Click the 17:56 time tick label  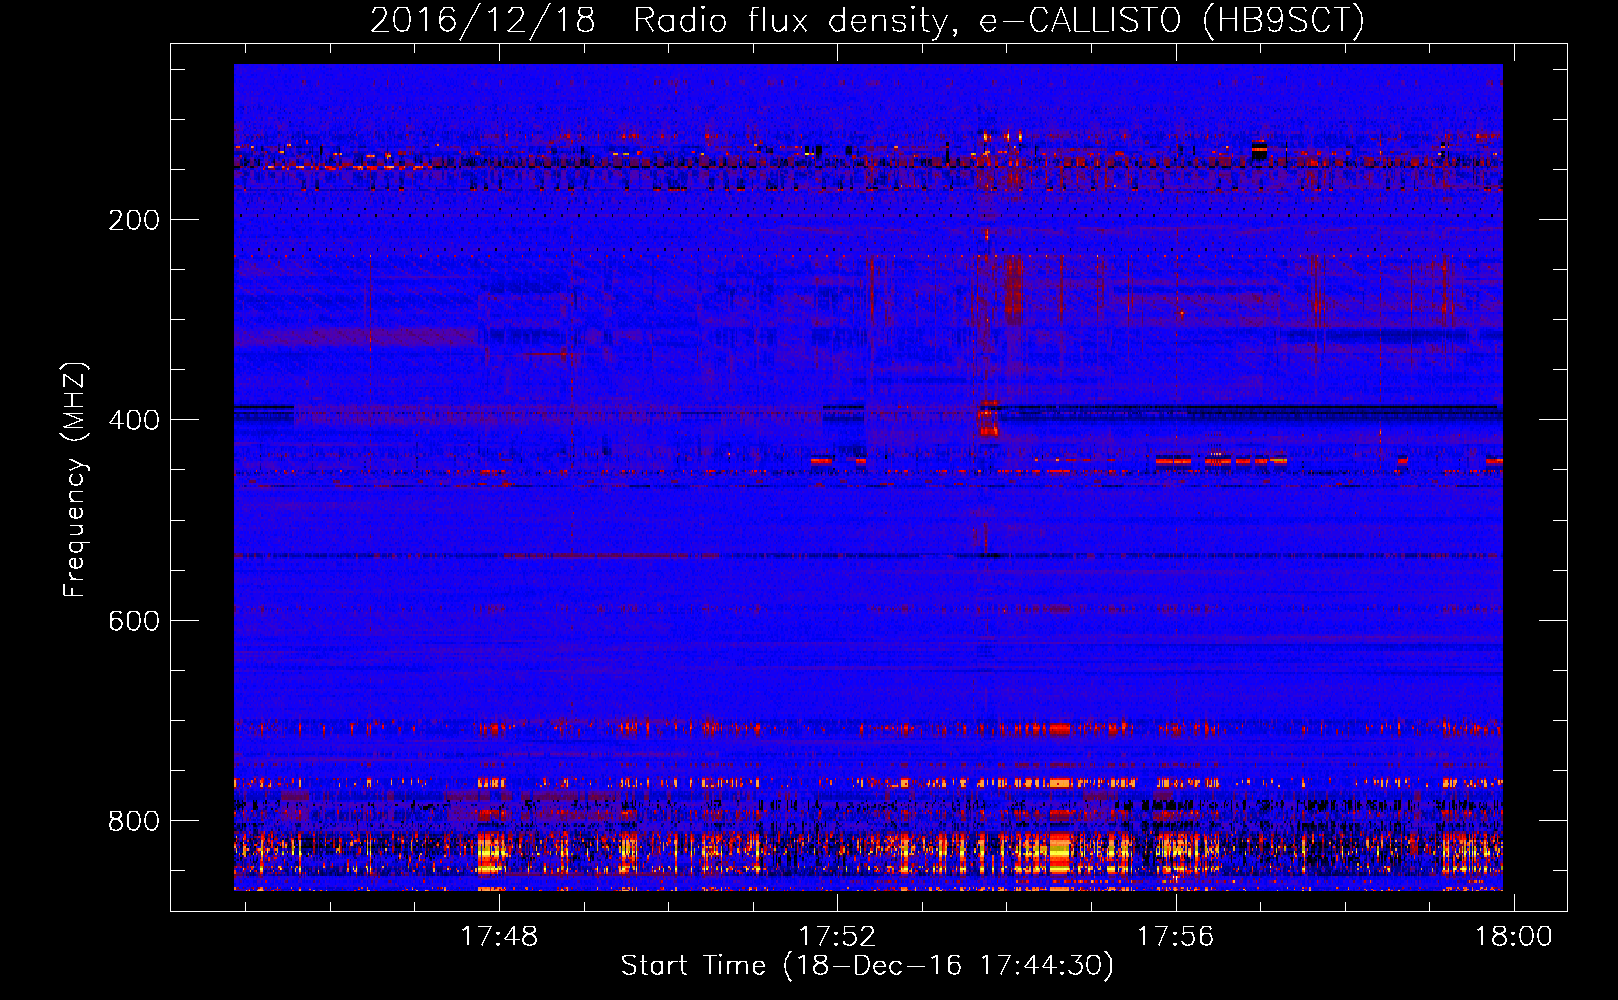click(x=1176, y=936)
